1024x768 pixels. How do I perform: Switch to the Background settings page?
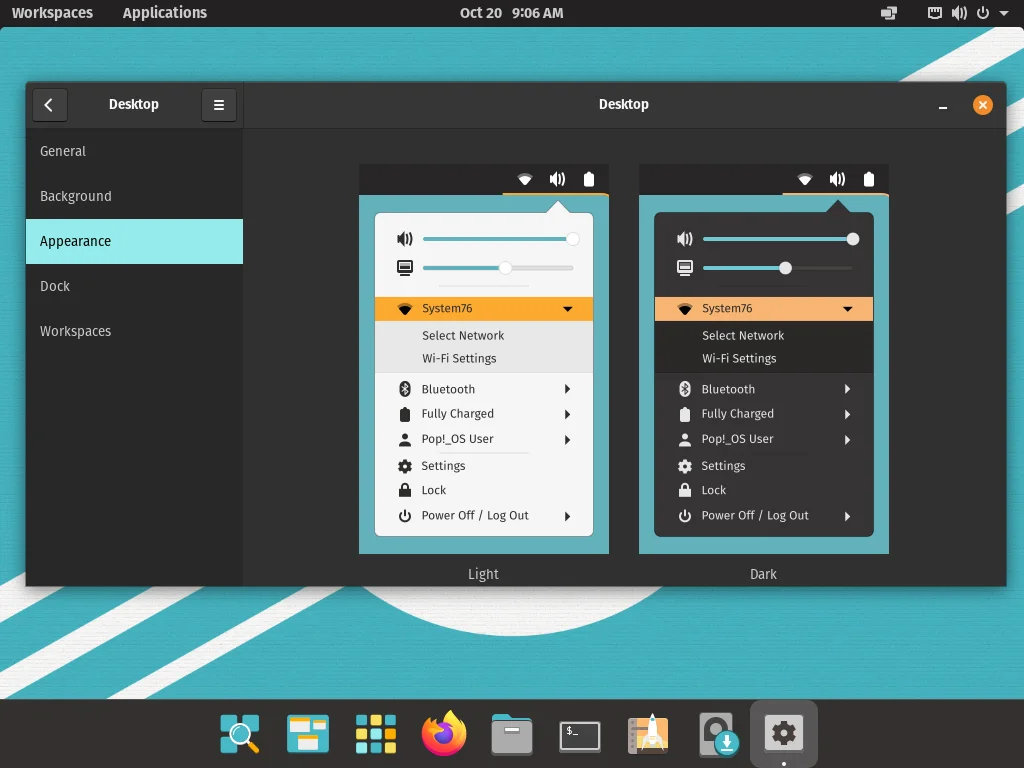(x=134, y=196)
